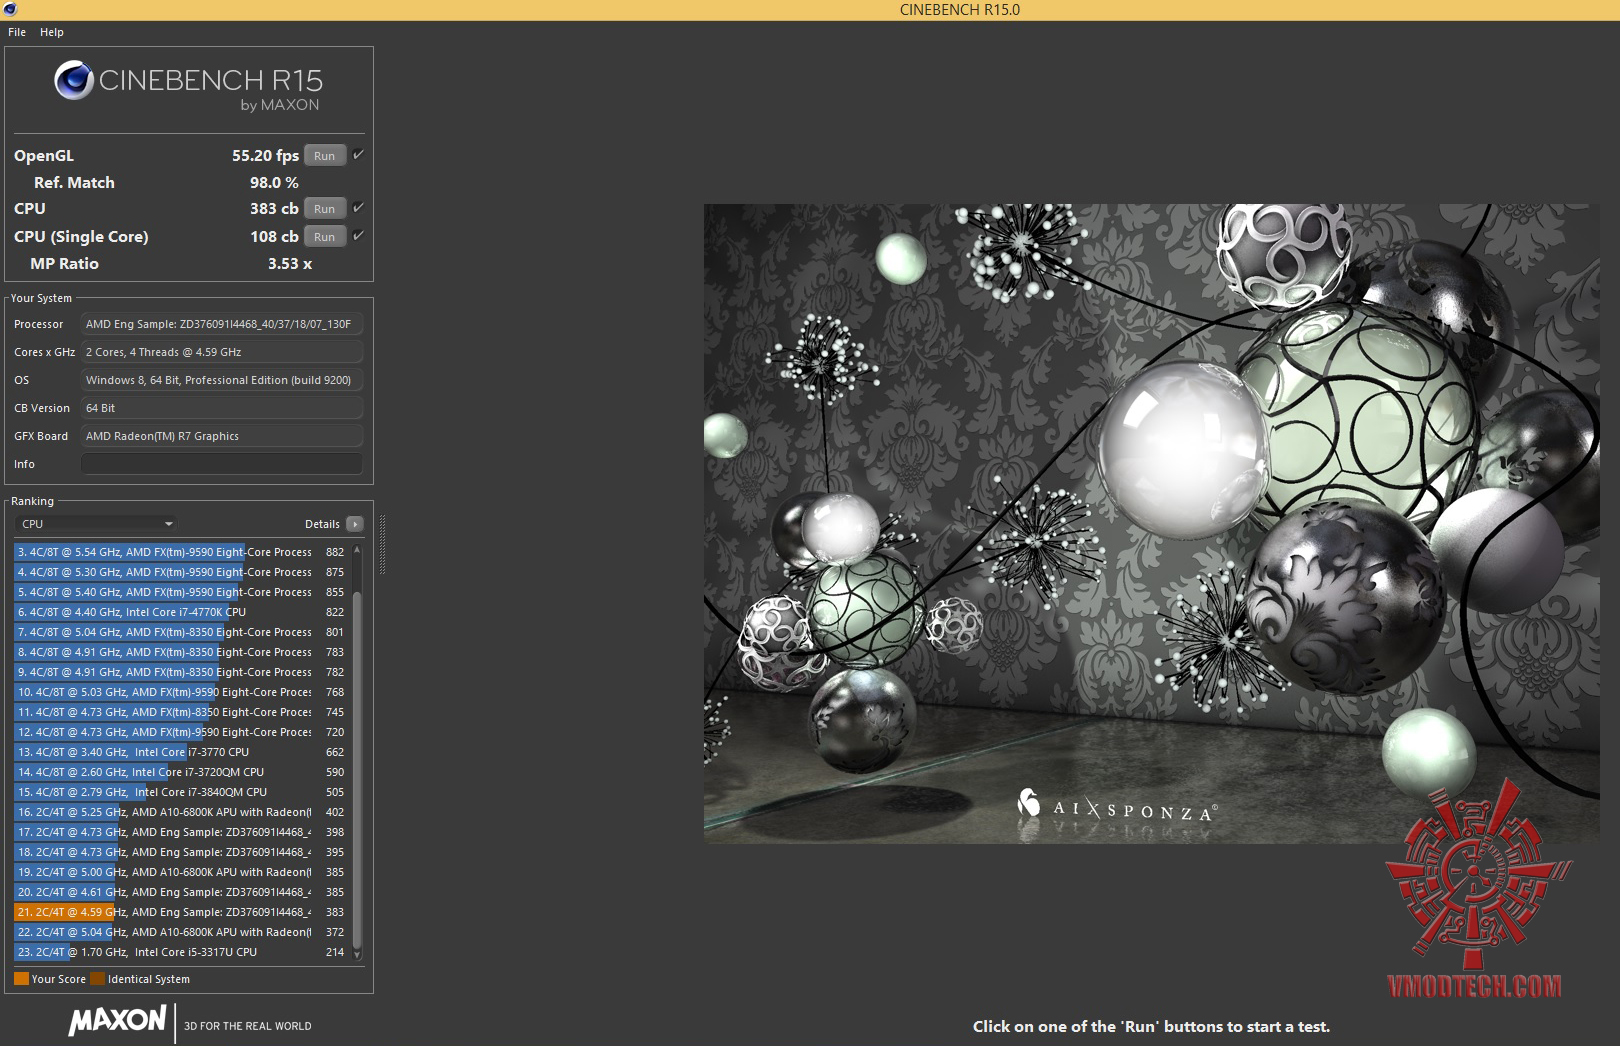Screen dimensions: 1620x1046
Task: Click the CPU score 383 cb
Action: pos(274,209)
